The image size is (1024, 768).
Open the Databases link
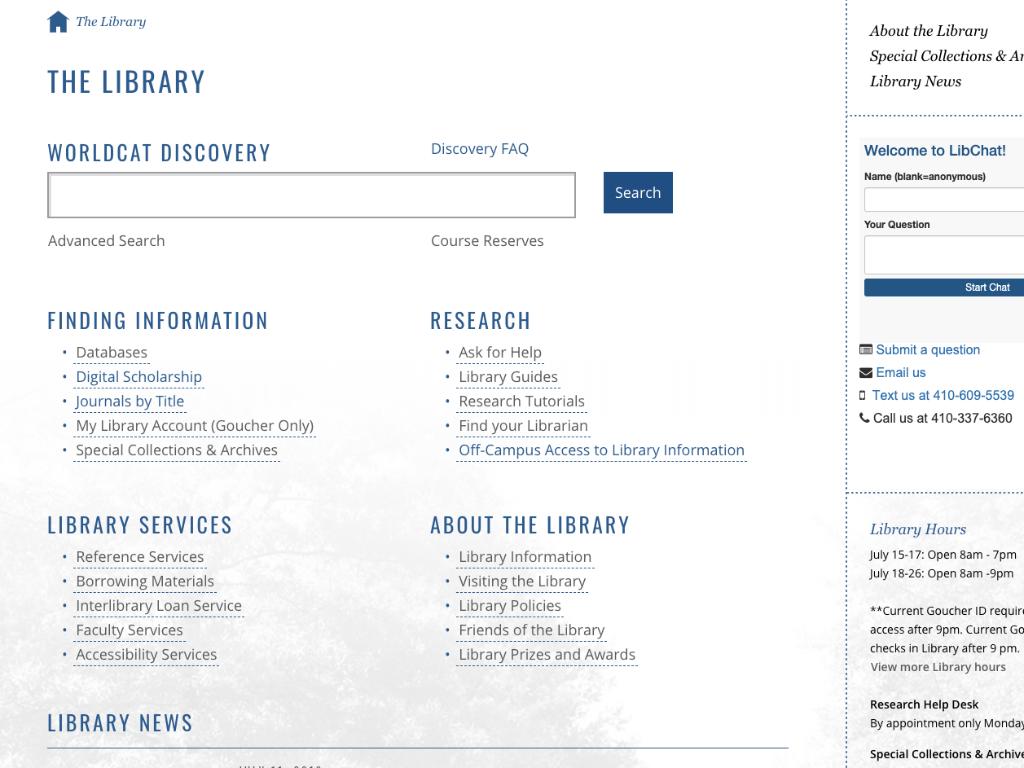click(x=111, y=353)
